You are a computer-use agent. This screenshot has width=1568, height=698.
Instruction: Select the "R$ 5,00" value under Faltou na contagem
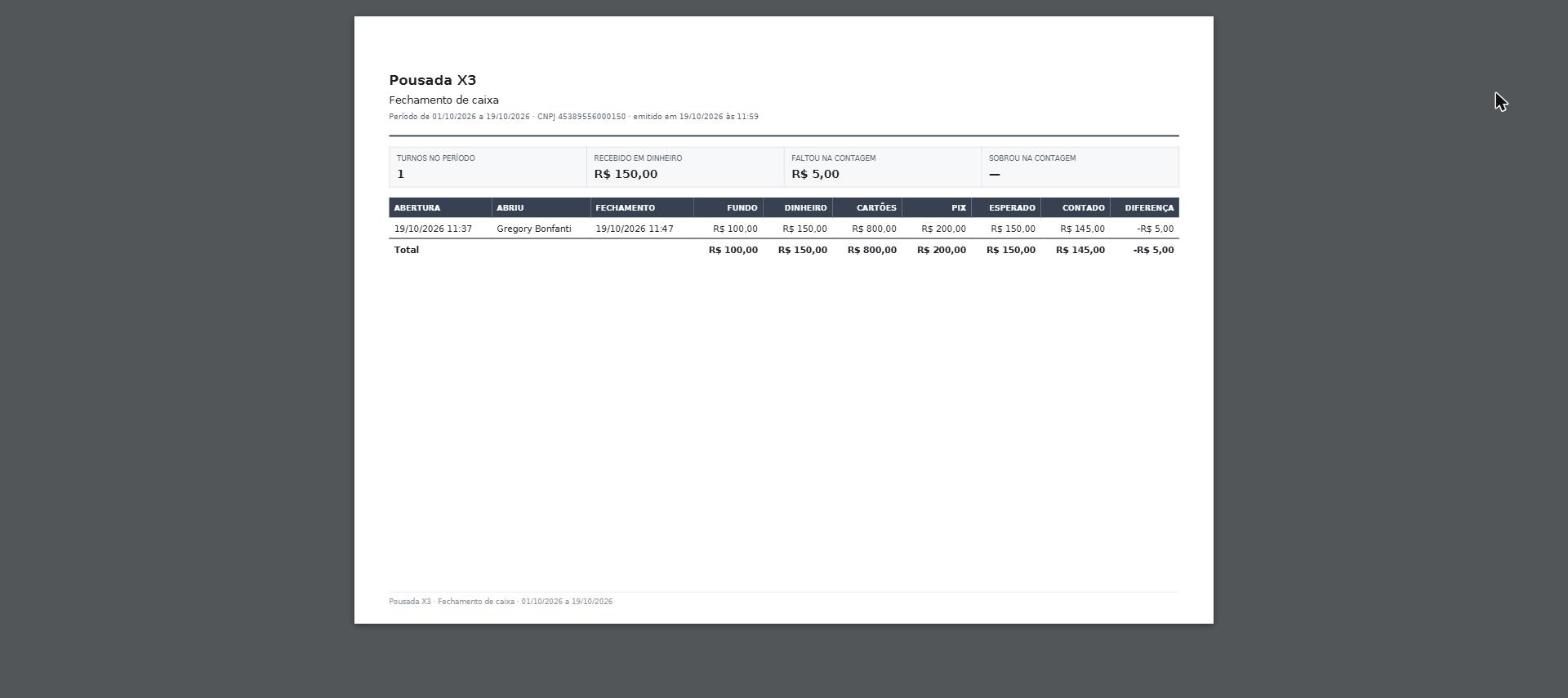pos(815,174)
